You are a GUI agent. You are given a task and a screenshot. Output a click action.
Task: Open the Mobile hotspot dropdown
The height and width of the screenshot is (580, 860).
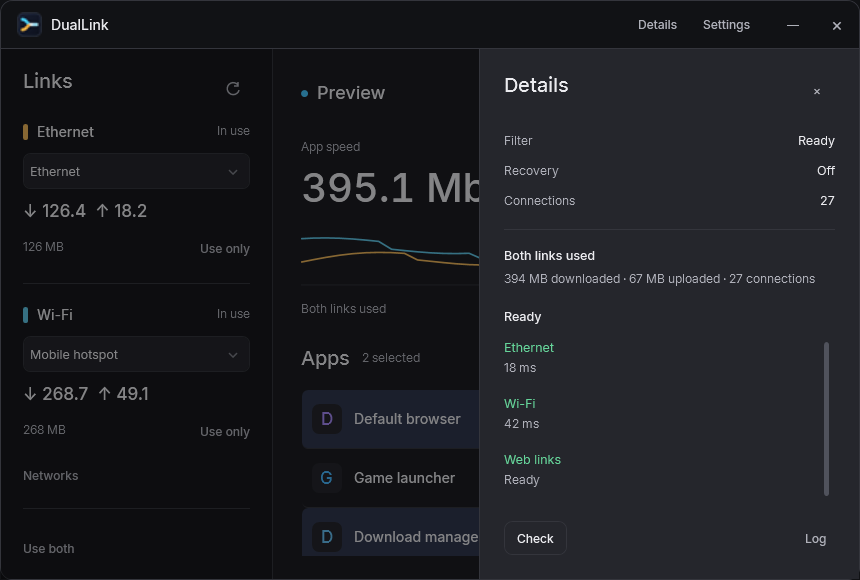136,354
